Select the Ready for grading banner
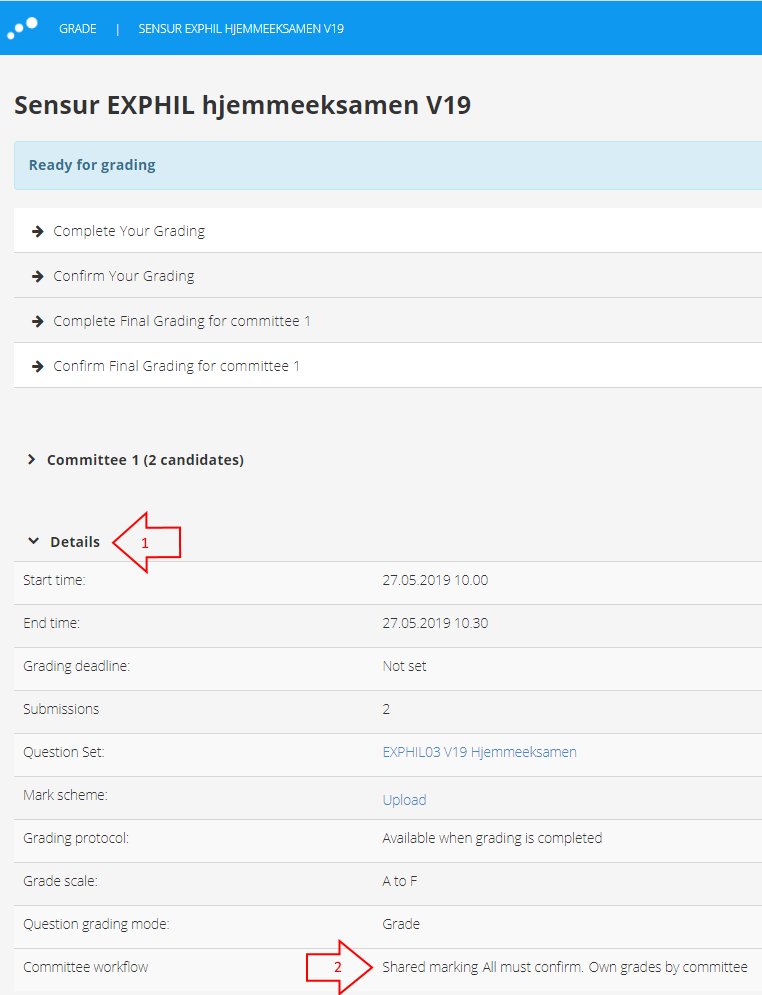This screenshot has height=995, width=762. coord(388,165)
